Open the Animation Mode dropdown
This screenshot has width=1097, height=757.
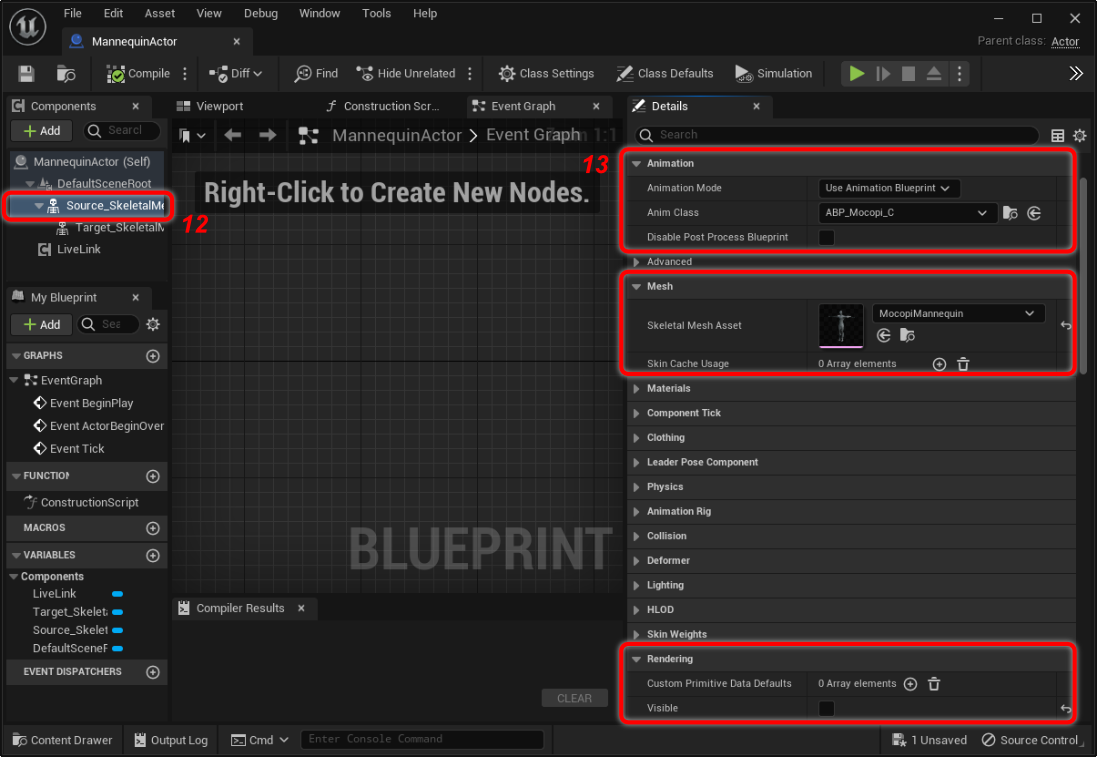click(888, 188)
